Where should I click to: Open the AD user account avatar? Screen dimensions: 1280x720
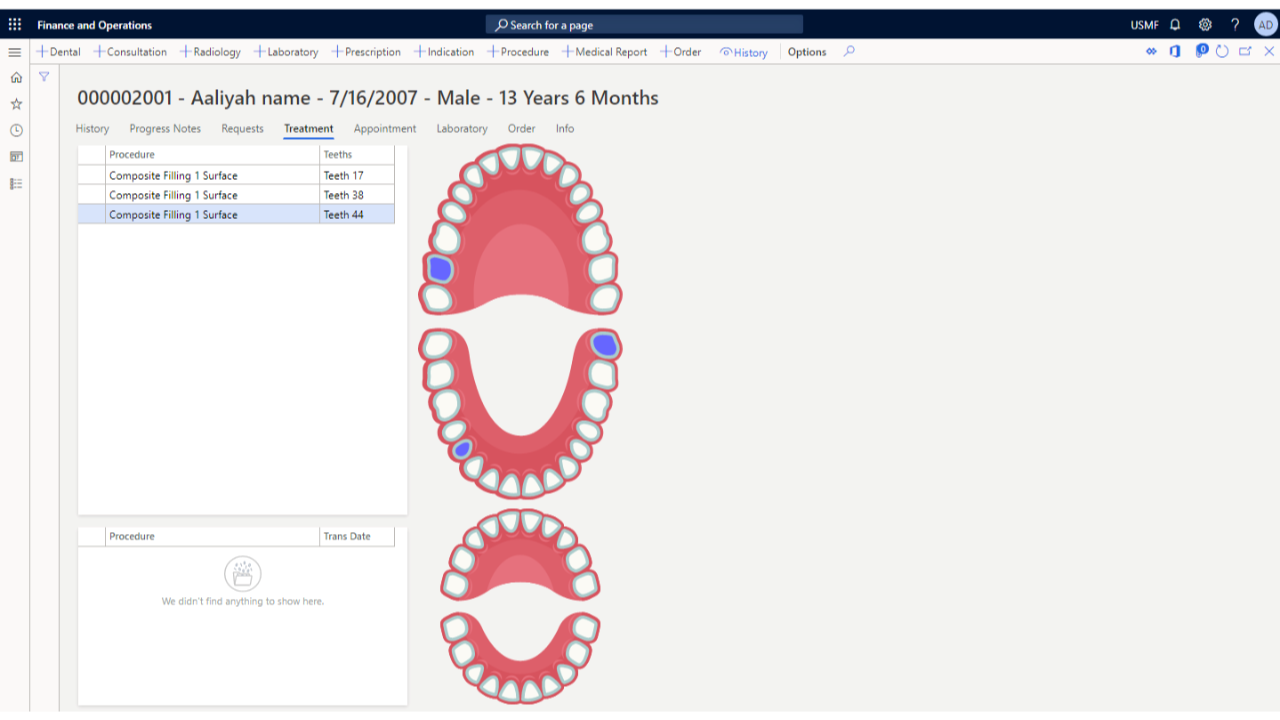pos(1266,25)
